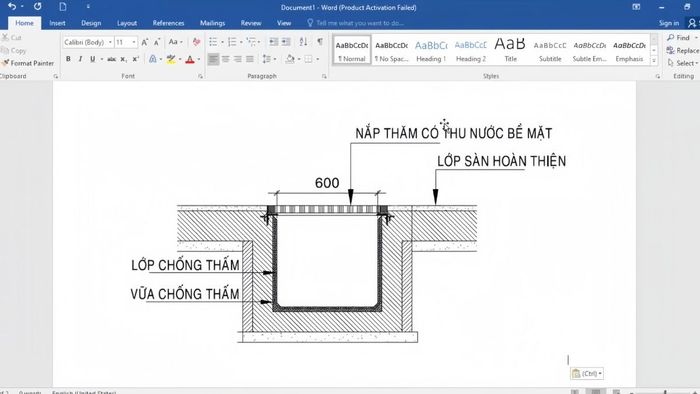This screenshot has height=394, width=700.
Task: Select Justify alignment
Action: [x=250, y=59]
